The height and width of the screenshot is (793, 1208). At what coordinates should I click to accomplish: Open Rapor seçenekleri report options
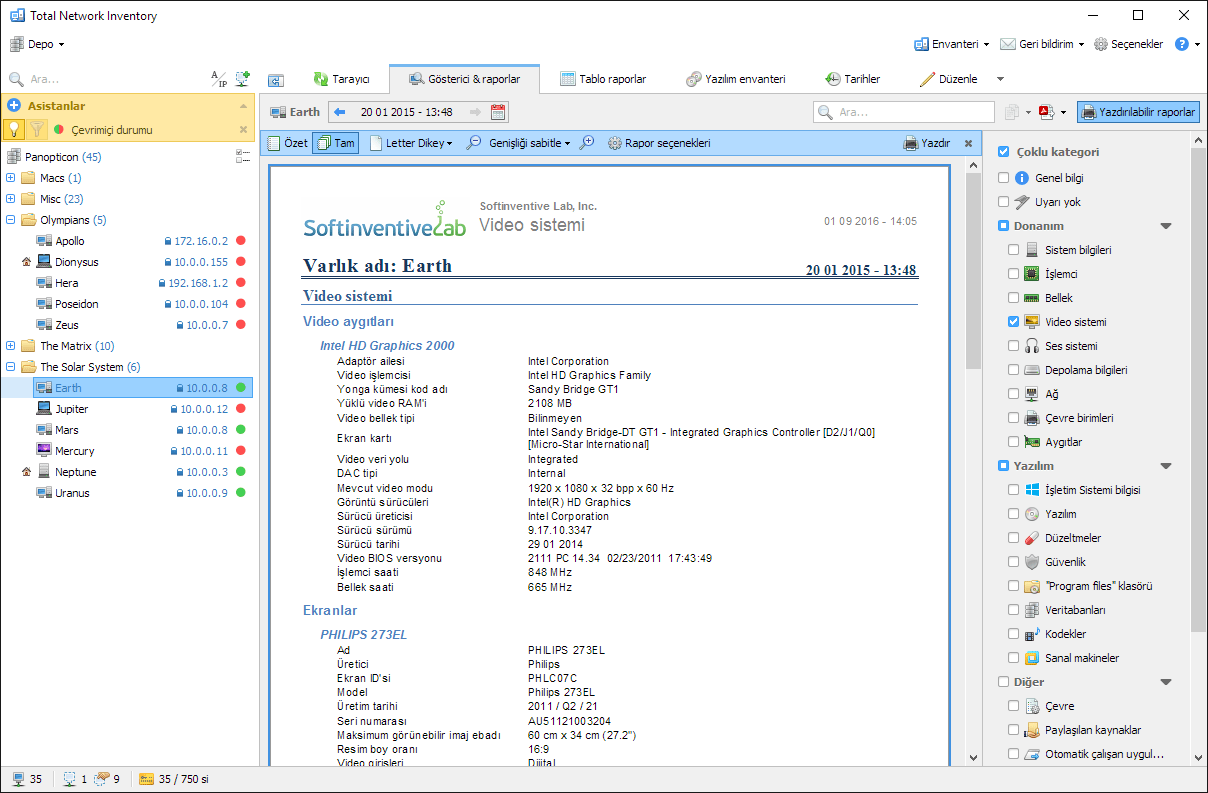[659, 143]
